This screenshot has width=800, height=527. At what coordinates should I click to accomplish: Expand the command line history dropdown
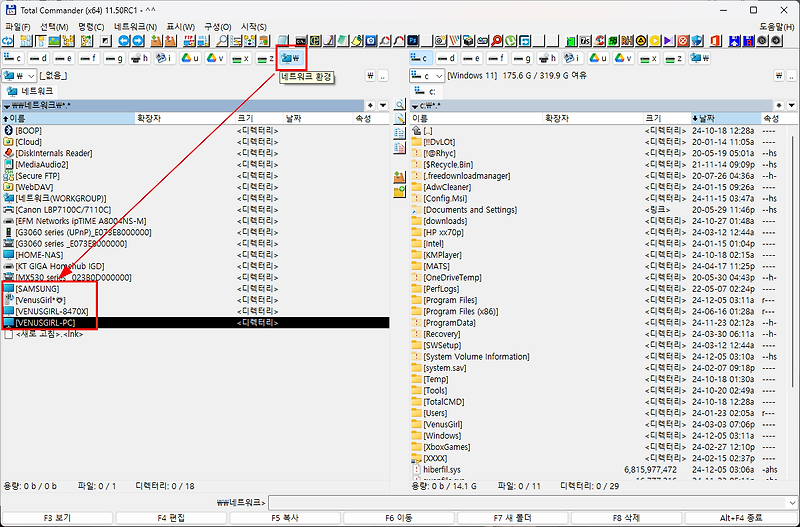791,503
